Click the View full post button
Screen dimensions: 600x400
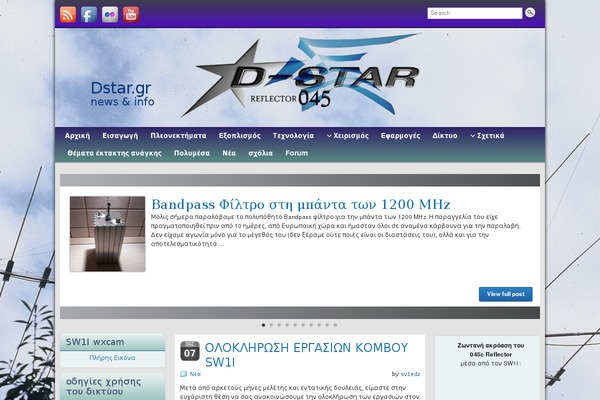505,294
